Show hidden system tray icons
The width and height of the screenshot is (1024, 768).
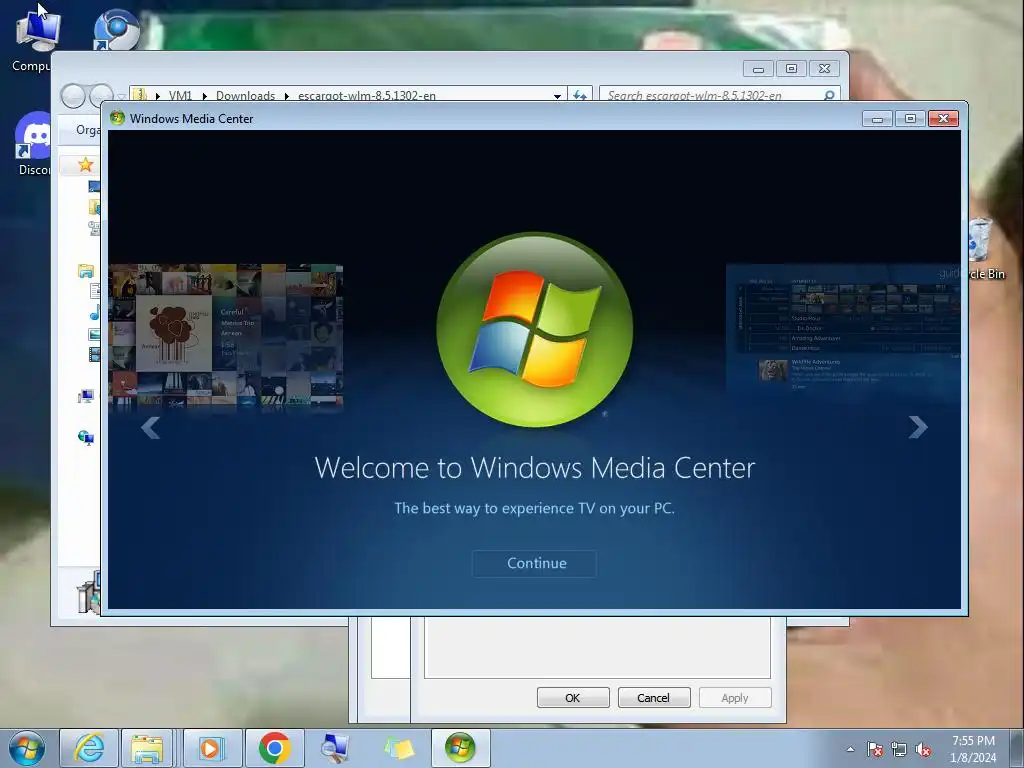tap(850, 749)
